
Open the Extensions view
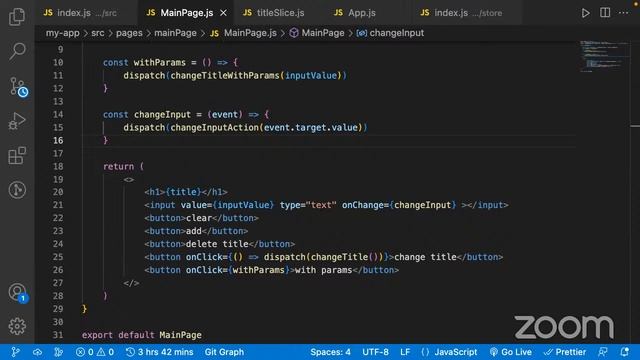point(17,156)
